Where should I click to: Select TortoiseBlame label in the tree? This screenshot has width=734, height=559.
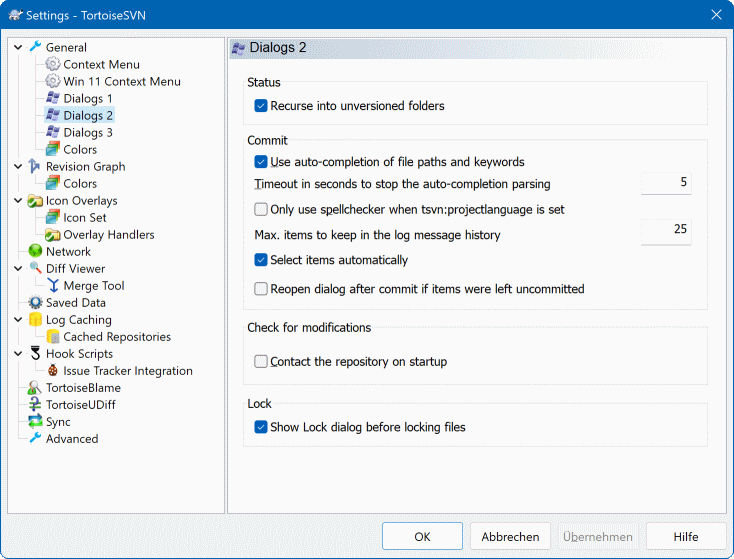(83, 388)
